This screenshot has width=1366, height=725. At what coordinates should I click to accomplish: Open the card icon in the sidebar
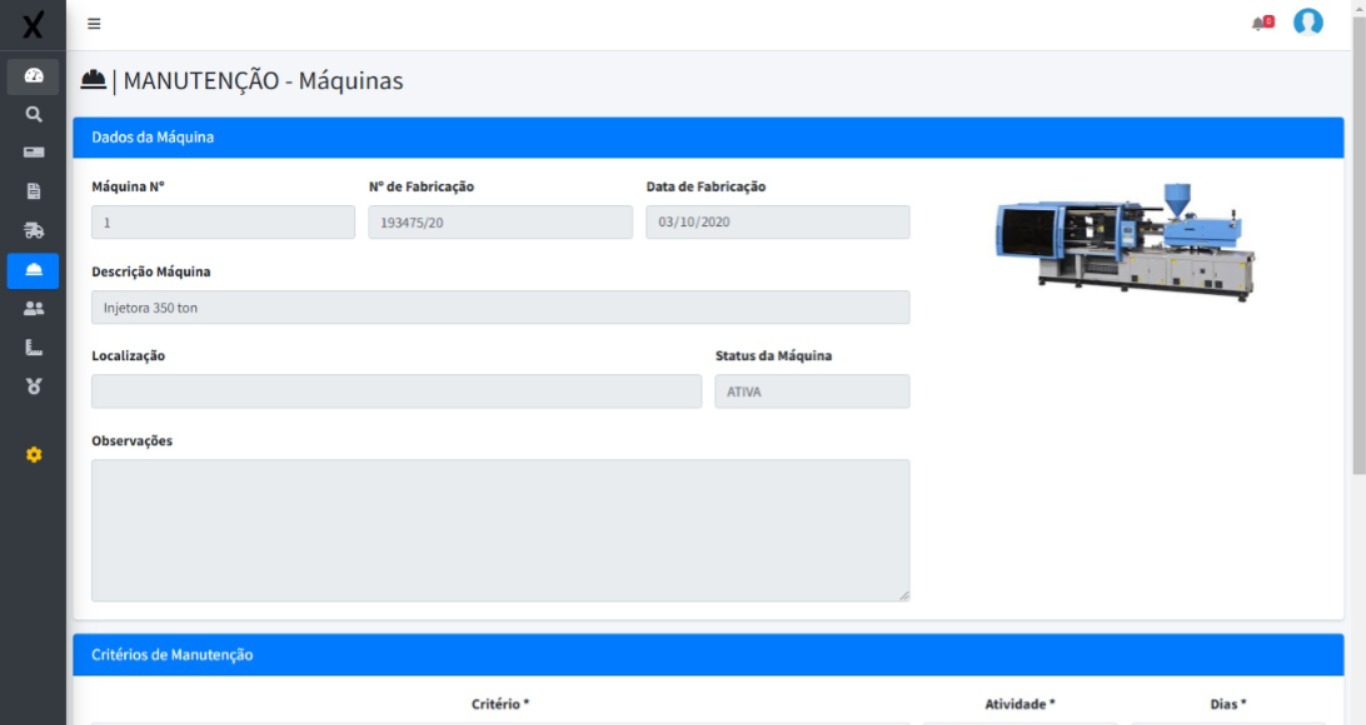click(33, 153)
